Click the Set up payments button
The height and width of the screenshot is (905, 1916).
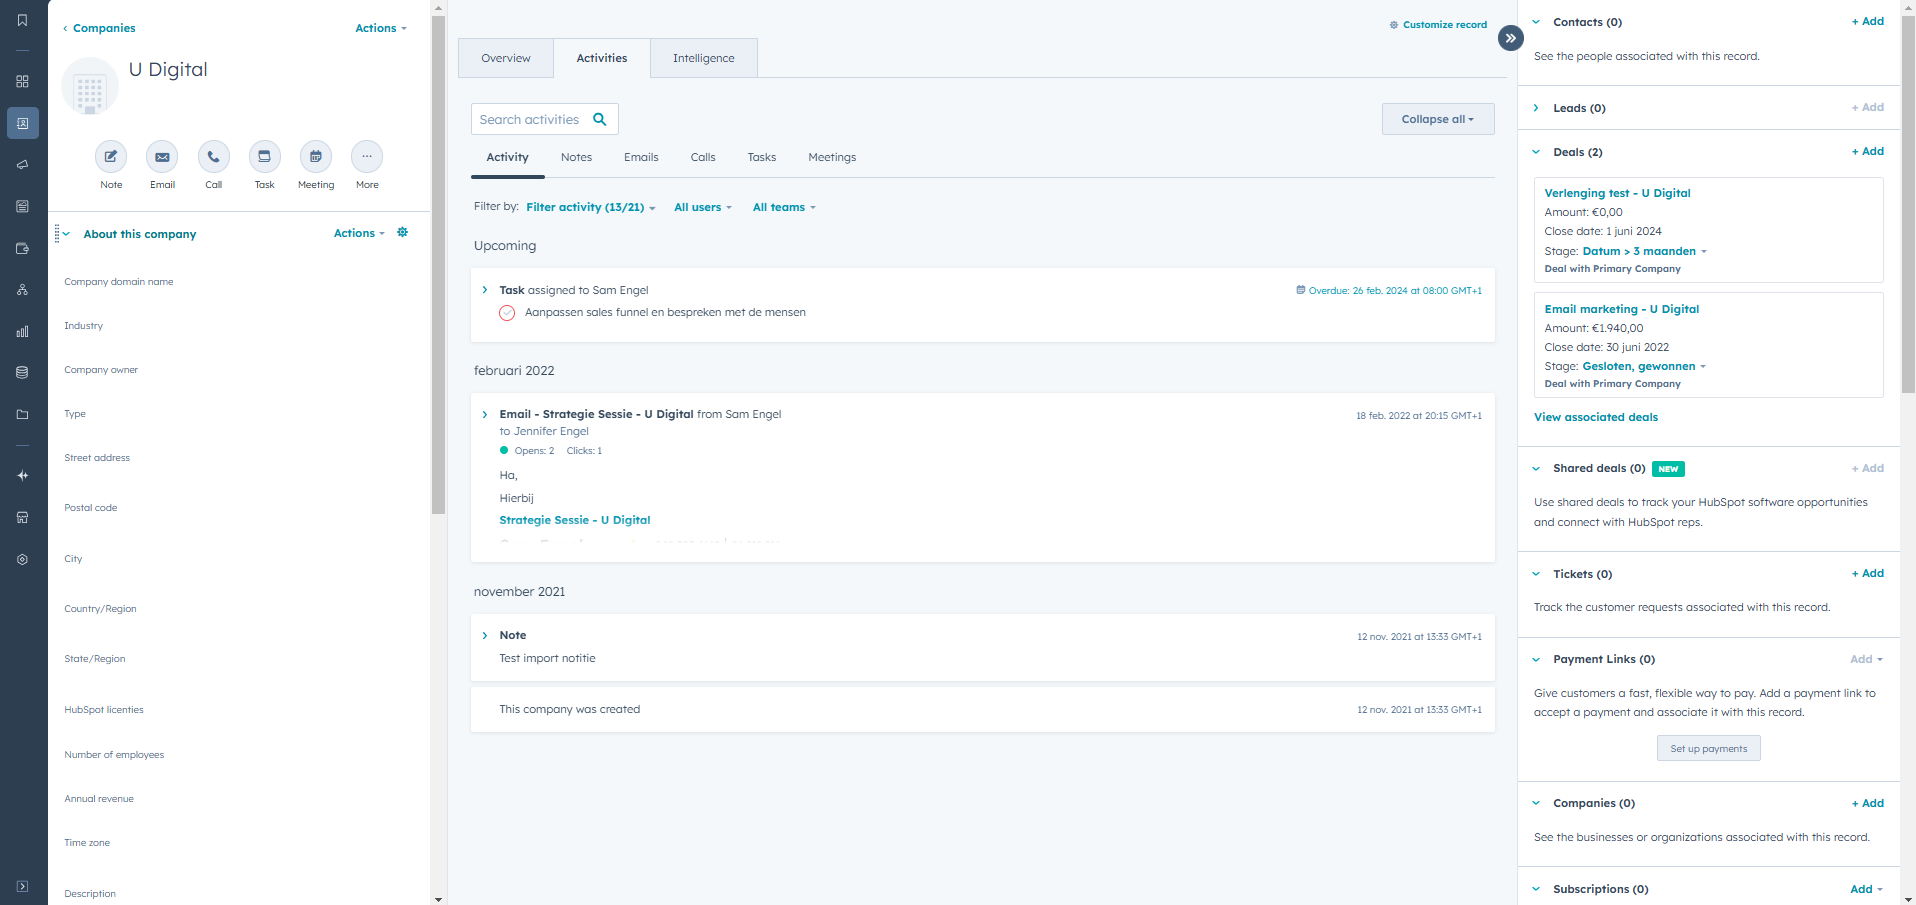[x=1708, y=748]
